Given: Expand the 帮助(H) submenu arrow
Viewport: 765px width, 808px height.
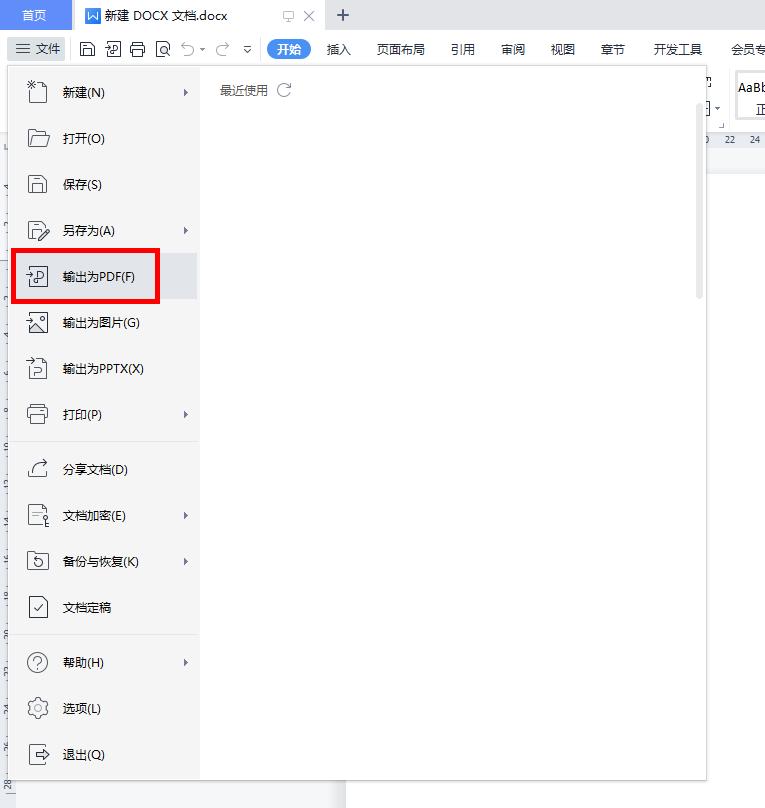Looking at the screenshot, I should click(185, 662).
